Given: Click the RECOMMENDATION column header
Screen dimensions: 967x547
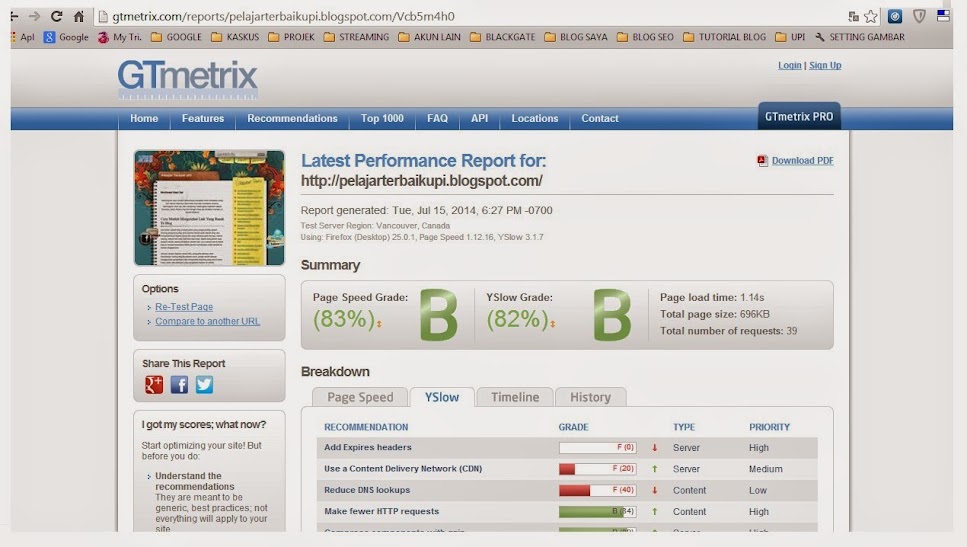Looking at the screenshot, I should (x=366, y=427).
